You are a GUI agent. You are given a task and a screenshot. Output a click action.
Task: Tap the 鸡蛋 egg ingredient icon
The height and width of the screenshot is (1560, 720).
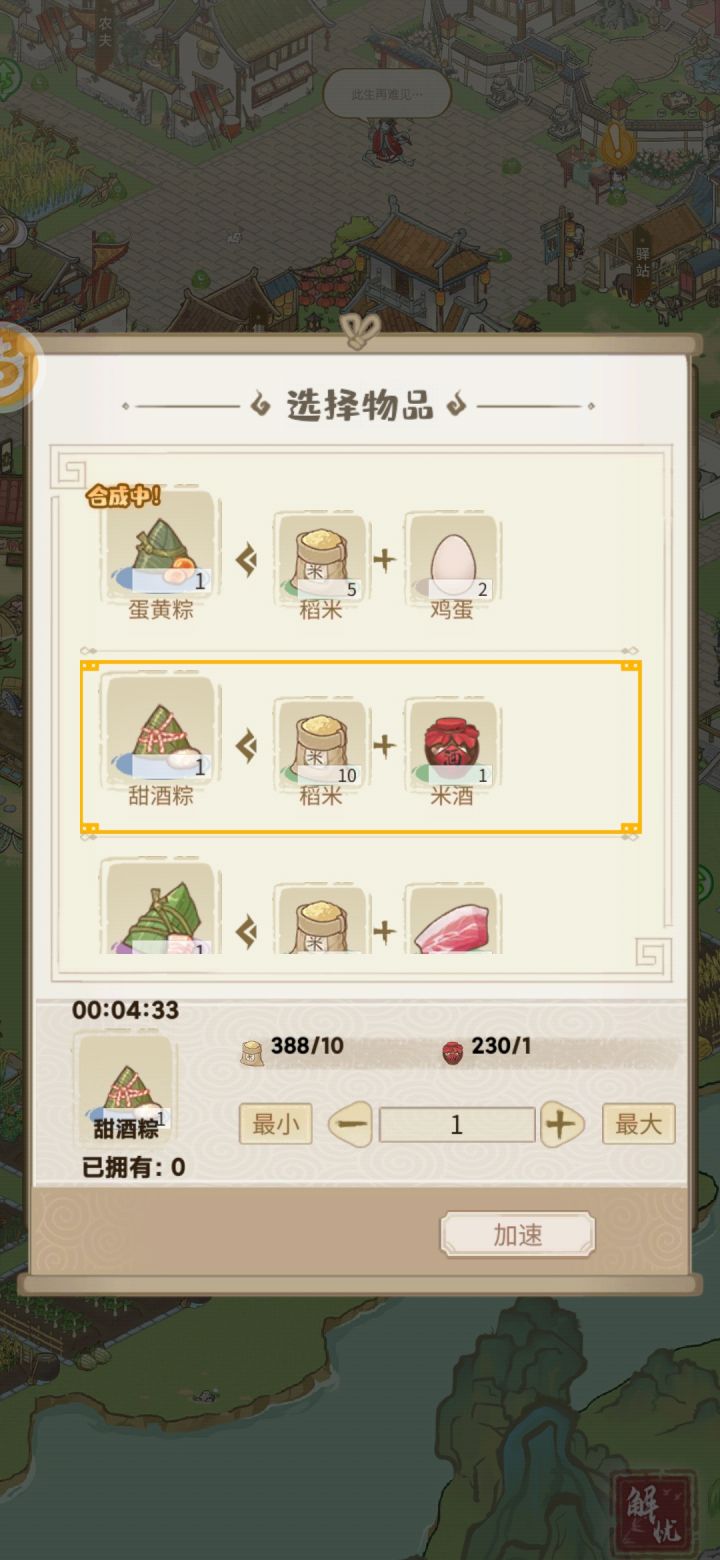coord(453,558)
